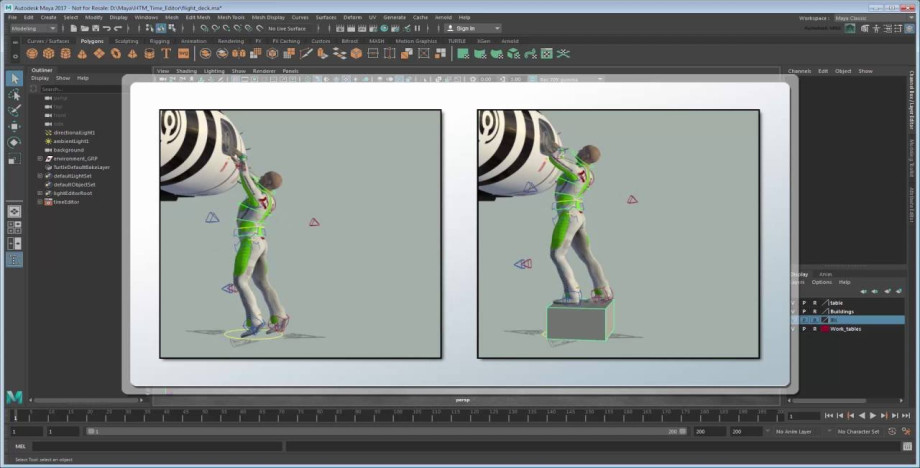Click the time range slider bar

(380, 431)
